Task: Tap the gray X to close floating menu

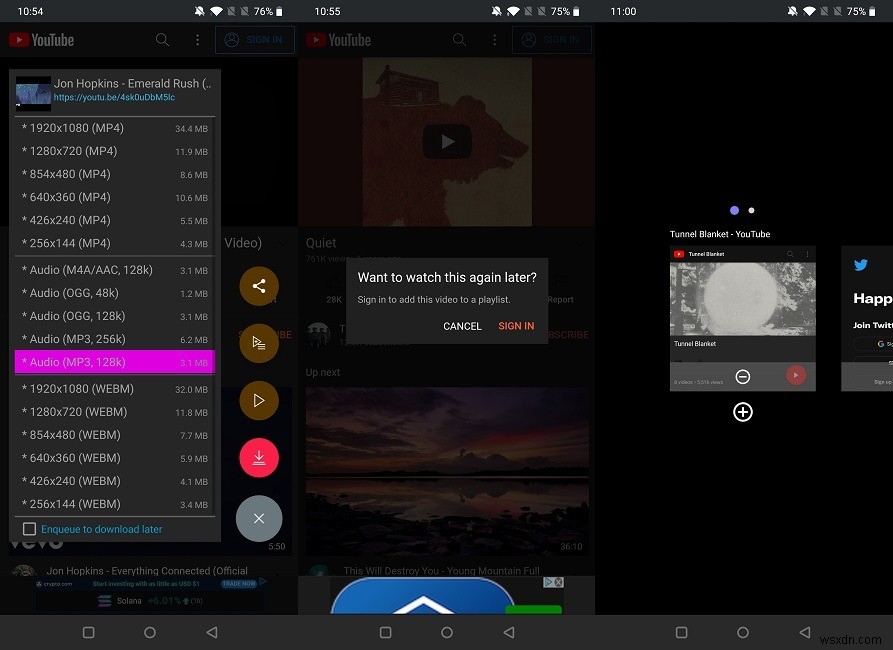Action: [x=259, y=519]
